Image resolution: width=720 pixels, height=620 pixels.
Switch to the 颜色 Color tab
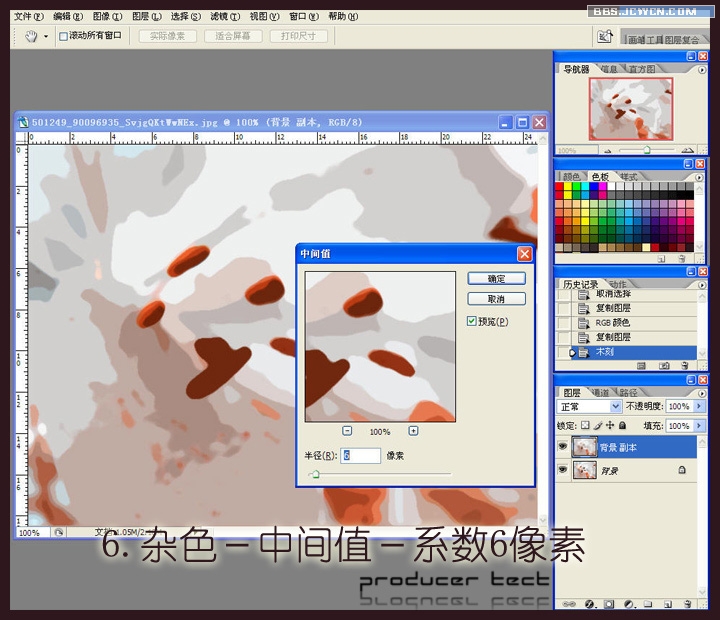(571, 177)
